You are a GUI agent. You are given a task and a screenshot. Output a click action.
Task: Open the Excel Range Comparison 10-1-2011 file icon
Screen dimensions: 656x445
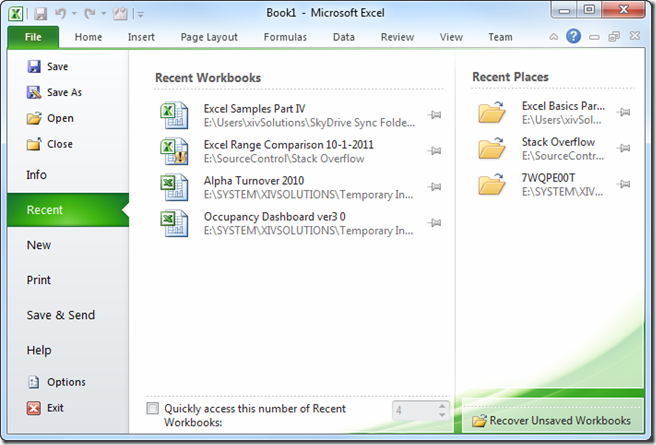click(174, 151)
